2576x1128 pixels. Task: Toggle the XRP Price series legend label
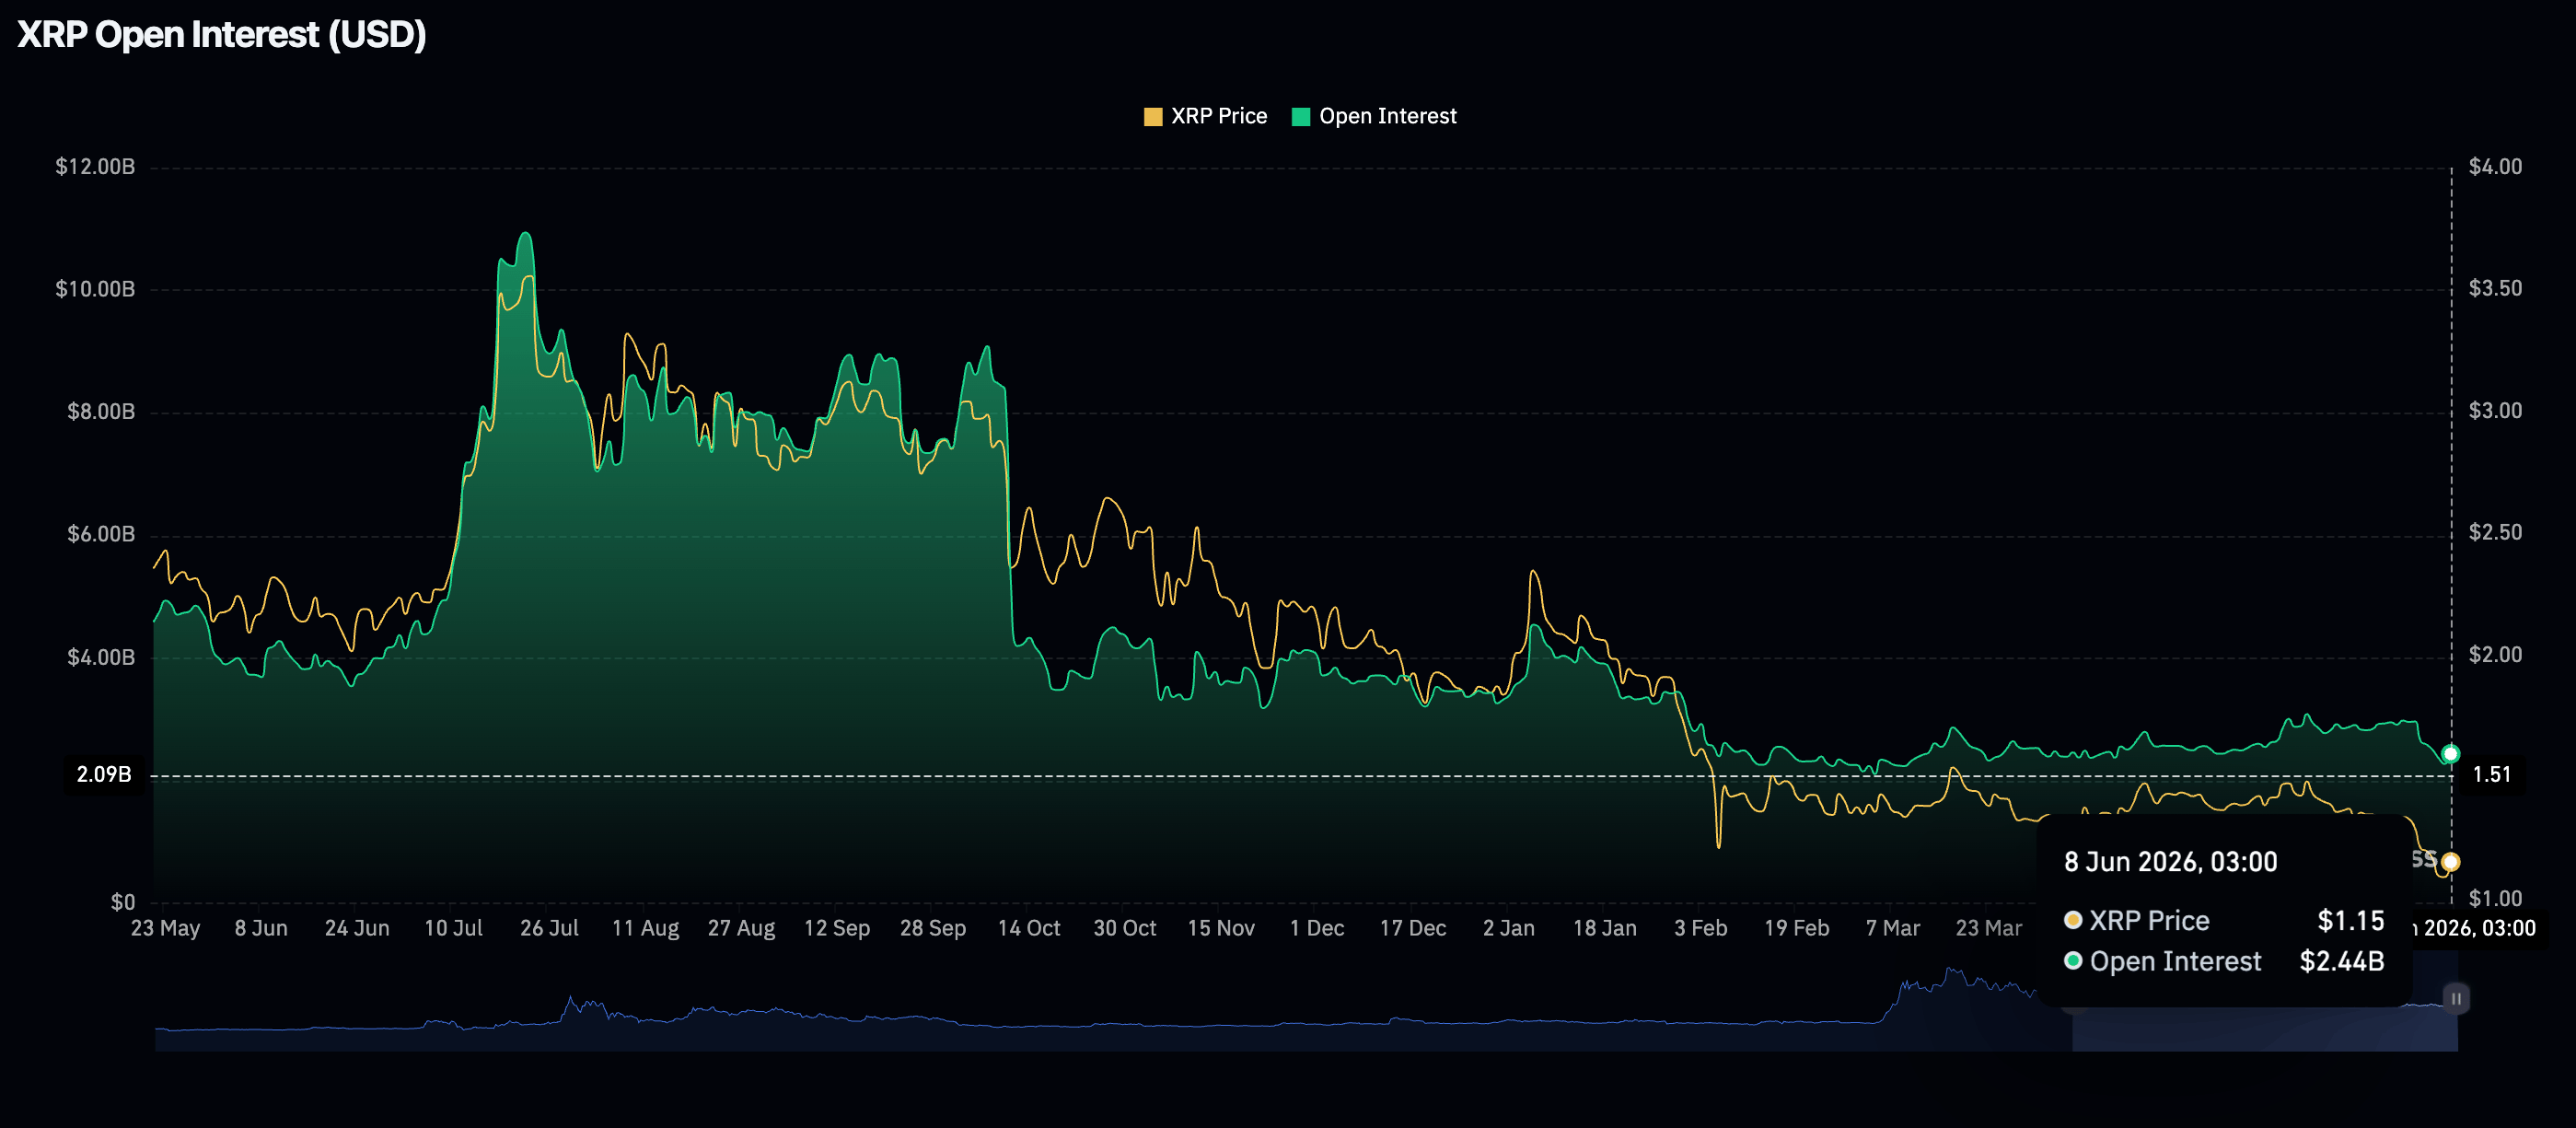(x=1218, y=116)
